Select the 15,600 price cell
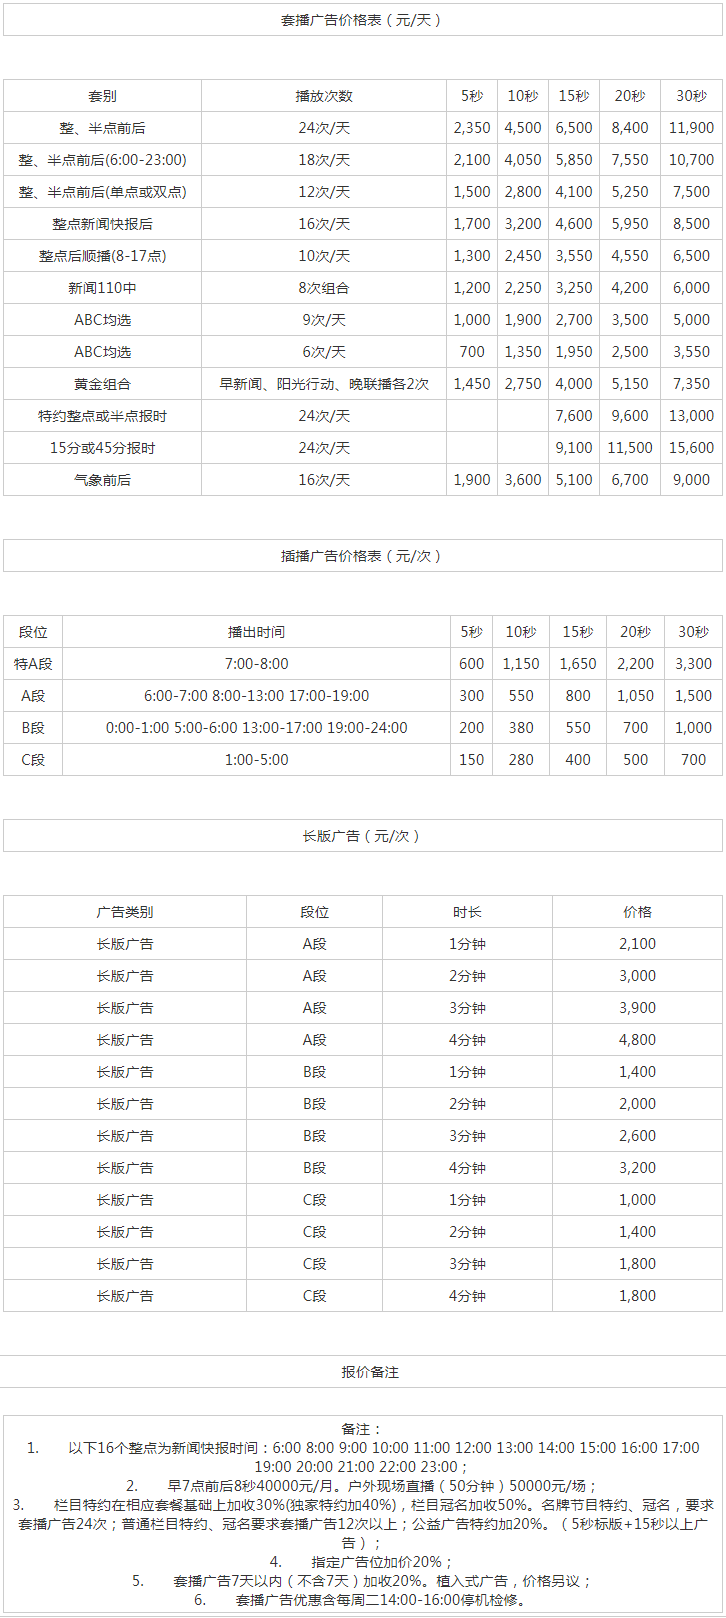 click(x=691, y=448)
